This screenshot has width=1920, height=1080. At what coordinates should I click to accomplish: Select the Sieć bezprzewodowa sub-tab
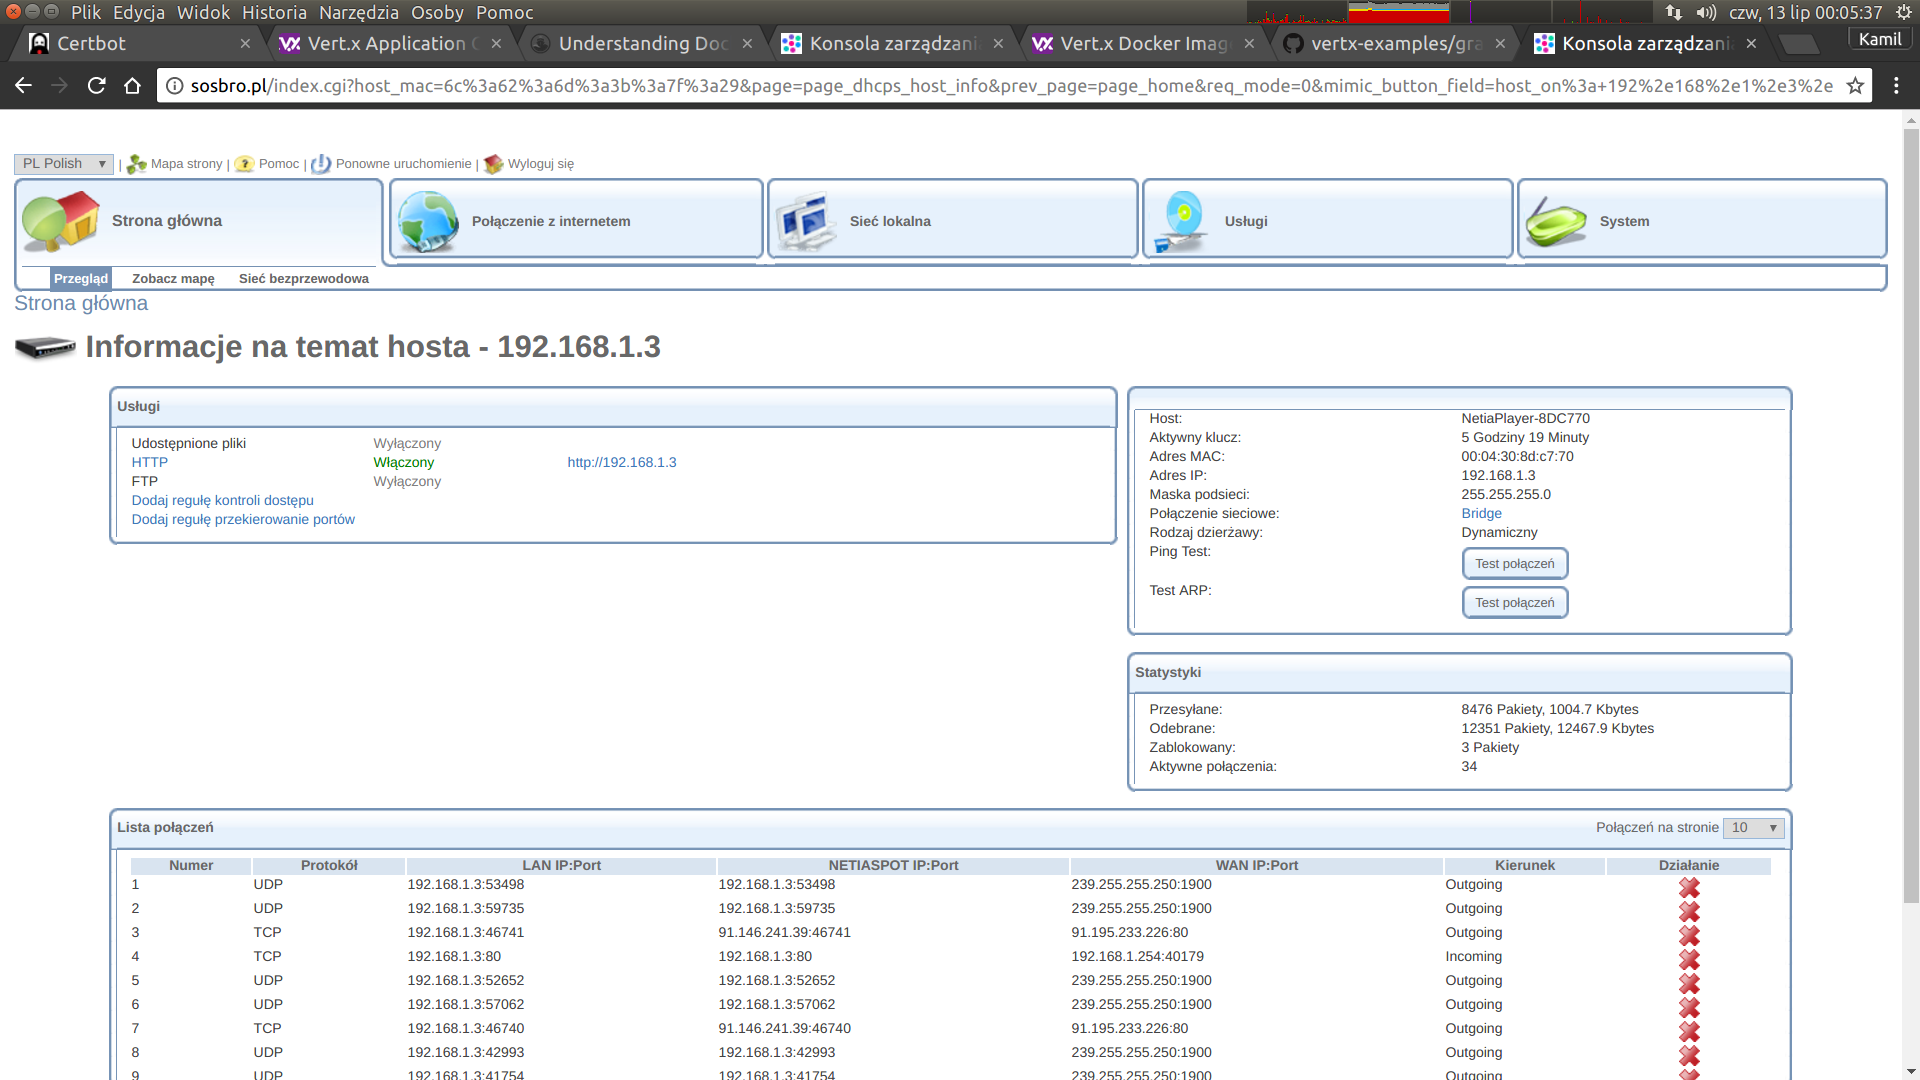[x=304, y=279]
